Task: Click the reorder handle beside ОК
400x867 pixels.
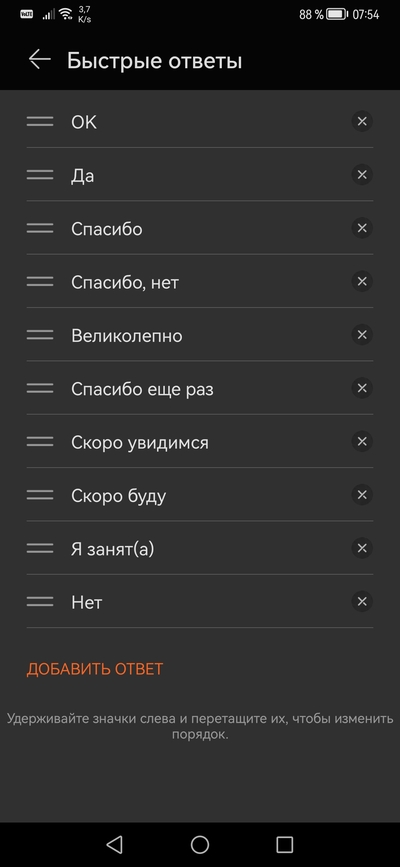Action: 40,122
